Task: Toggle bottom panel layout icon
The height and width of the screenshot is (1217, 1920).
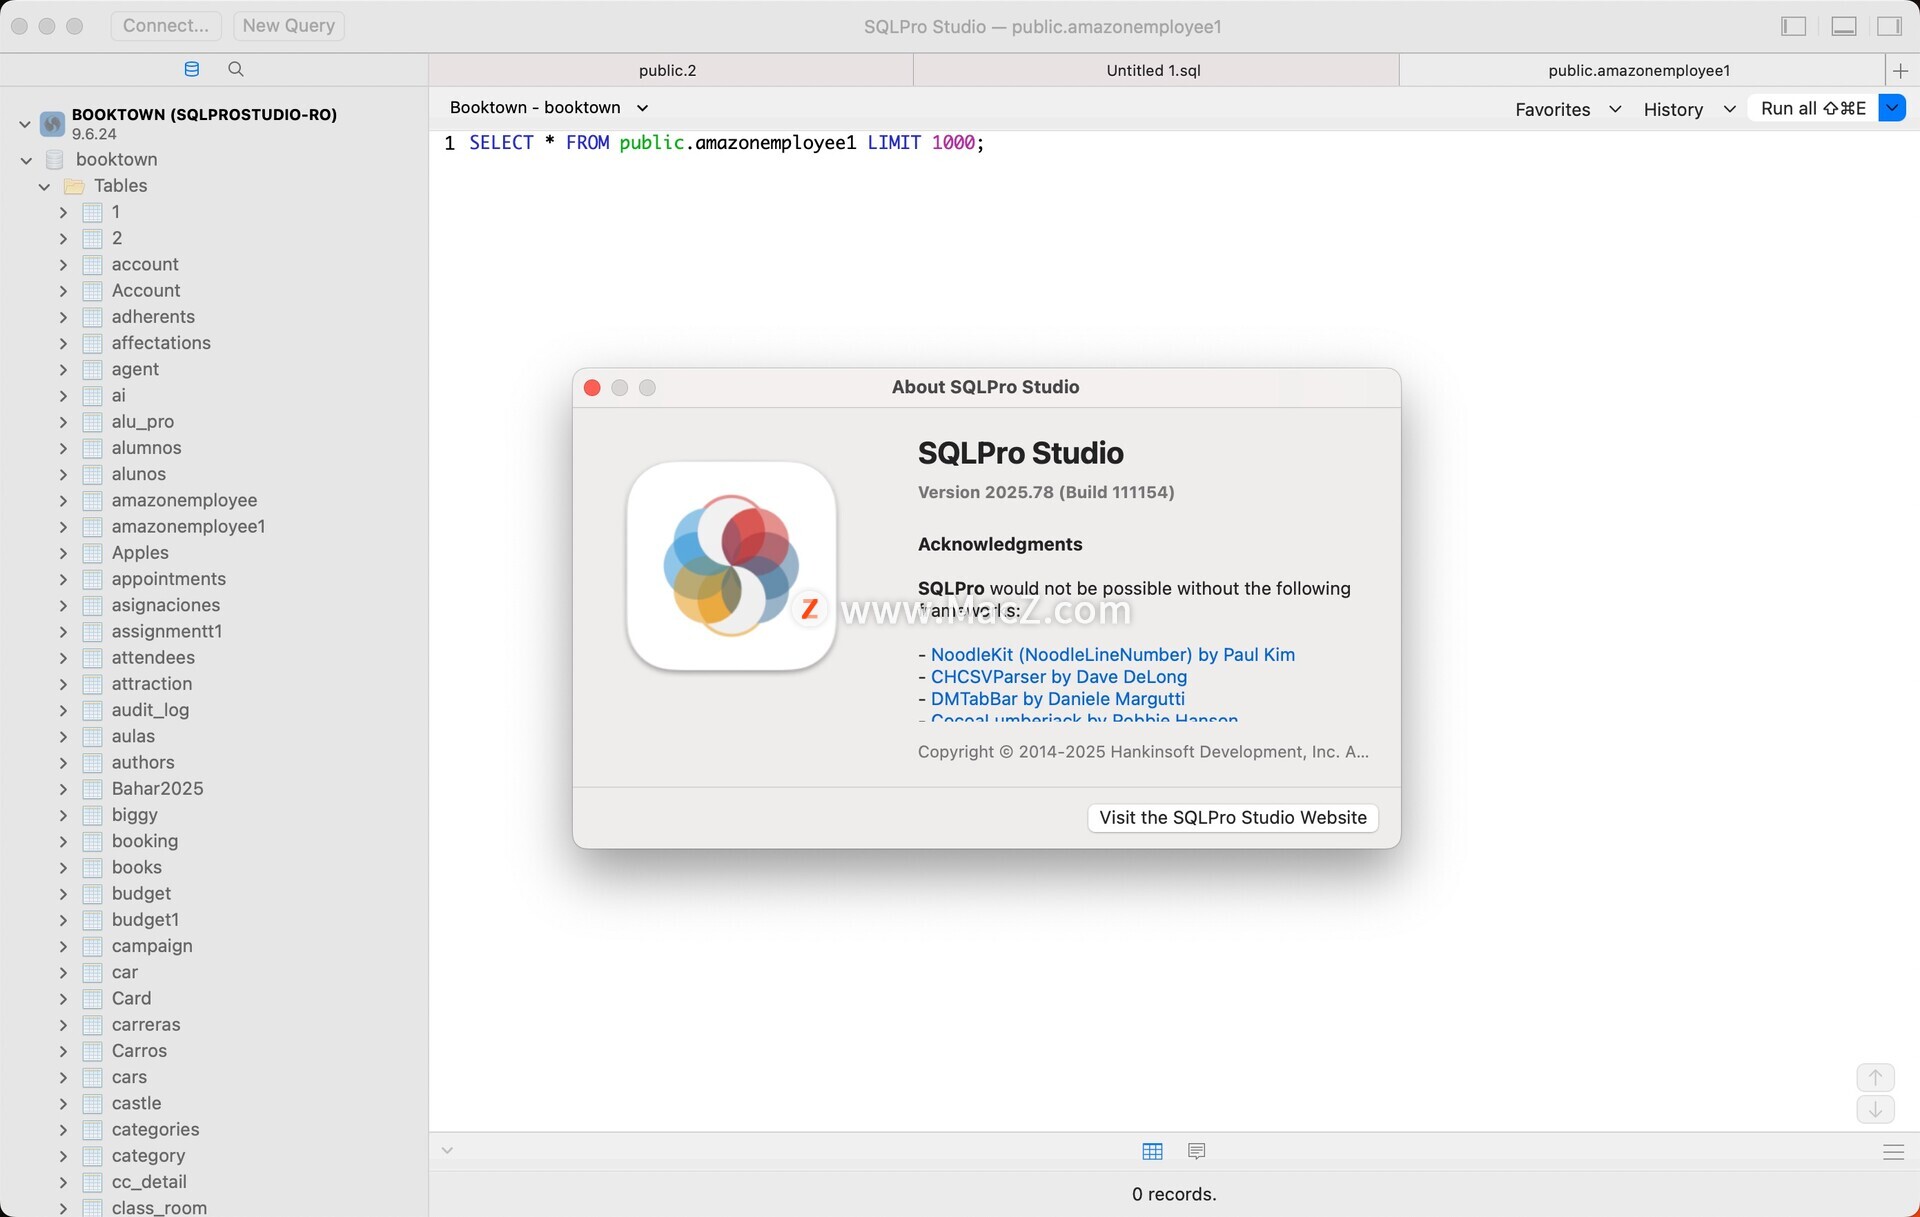Action: pos(1844,26)
